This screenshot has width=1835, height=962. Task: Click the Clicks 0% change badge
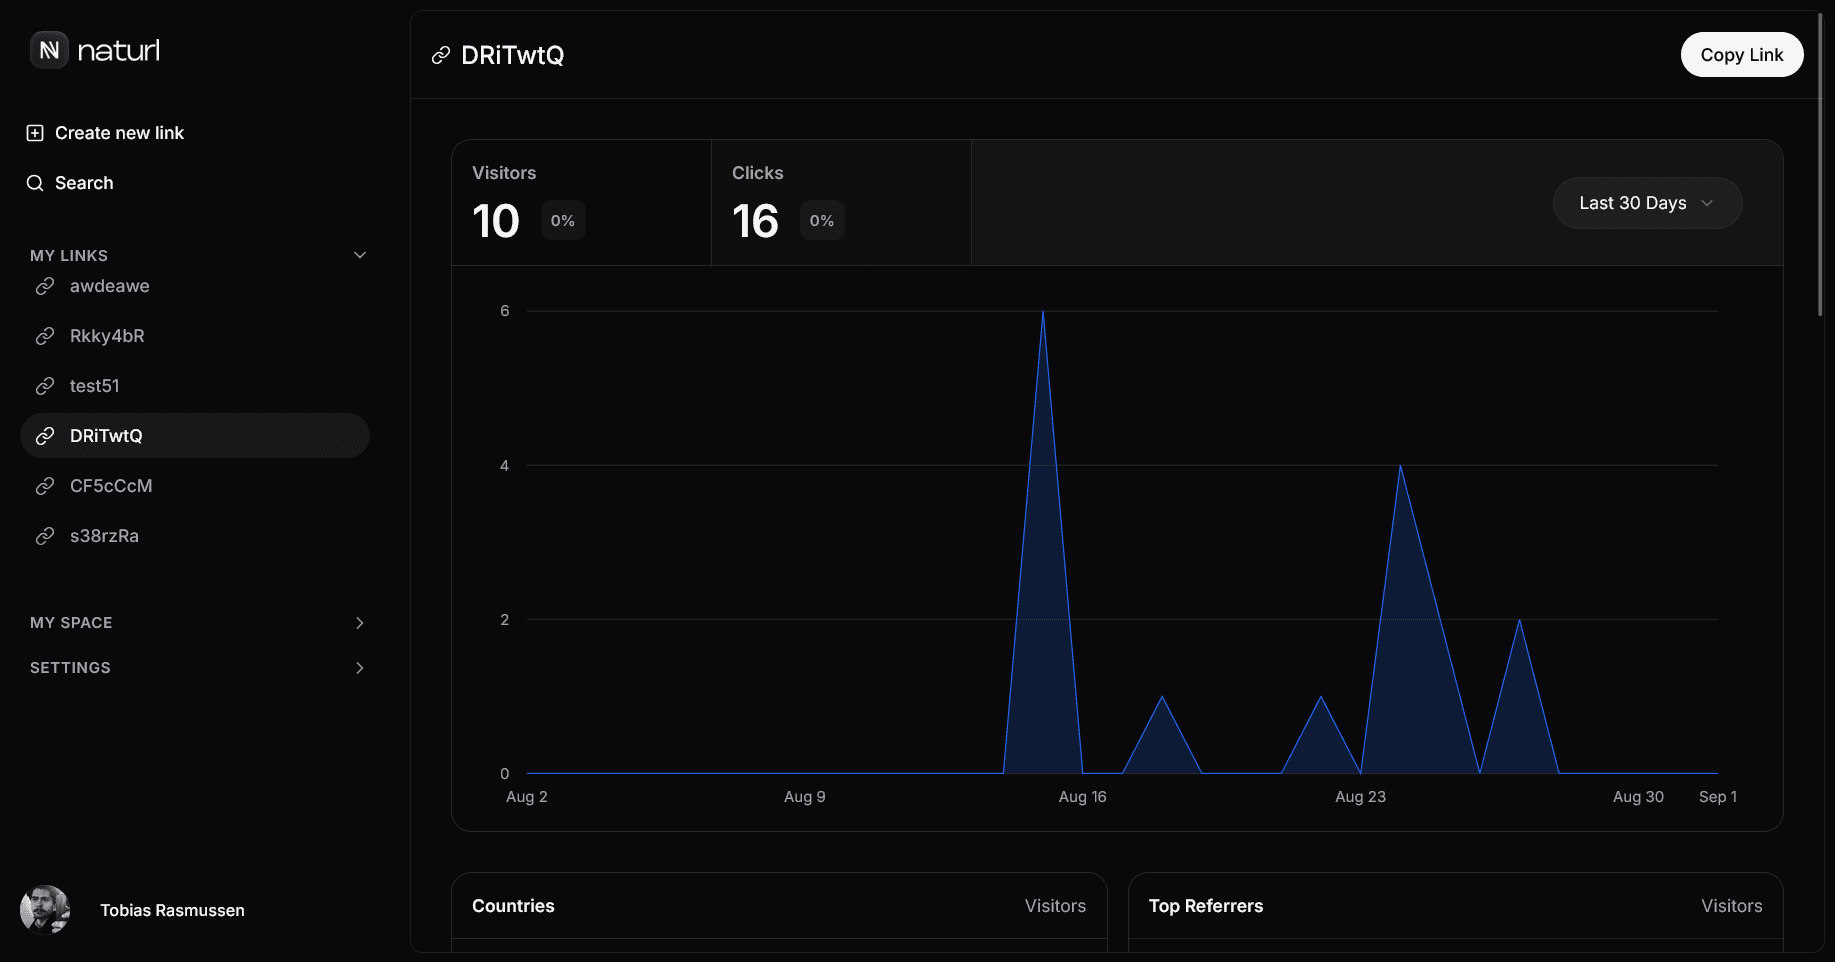coord(822,221)
